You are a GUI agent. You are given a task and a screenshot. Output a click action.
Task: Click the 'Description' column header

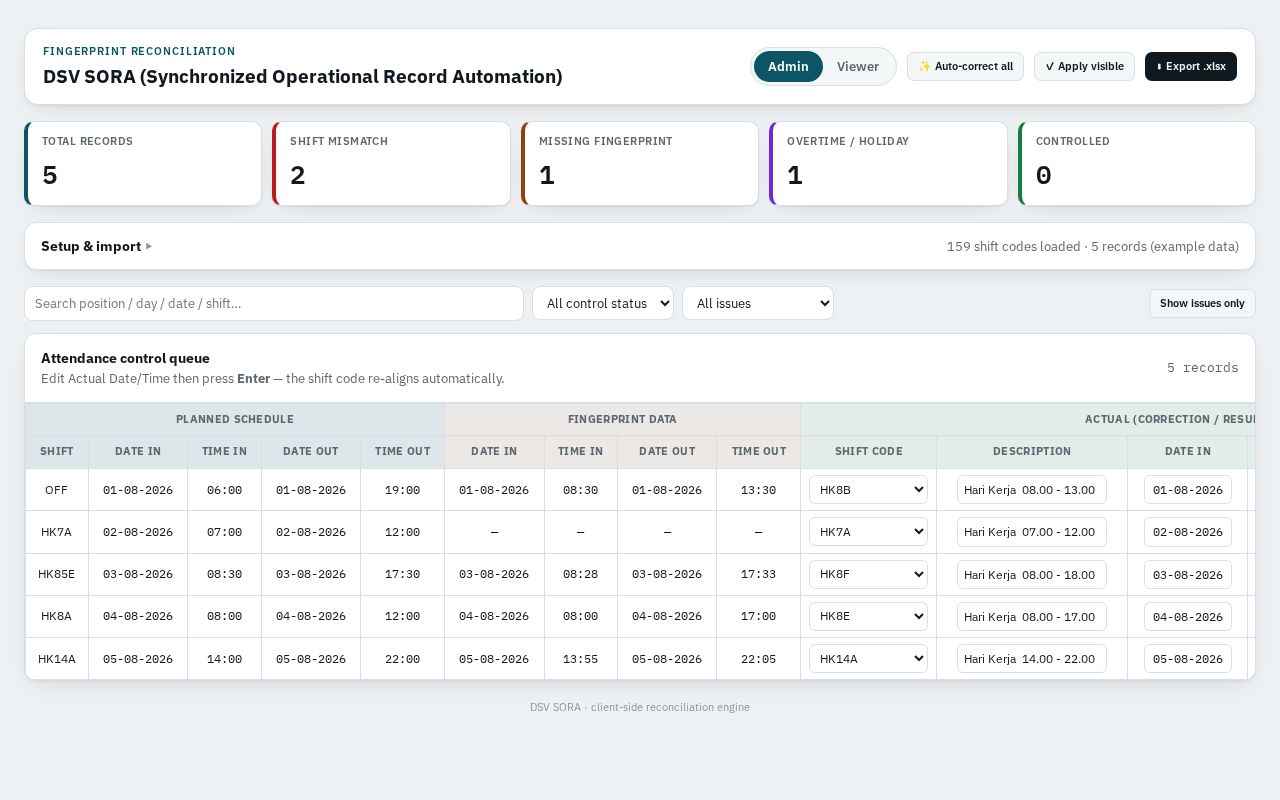(1032, 452)
